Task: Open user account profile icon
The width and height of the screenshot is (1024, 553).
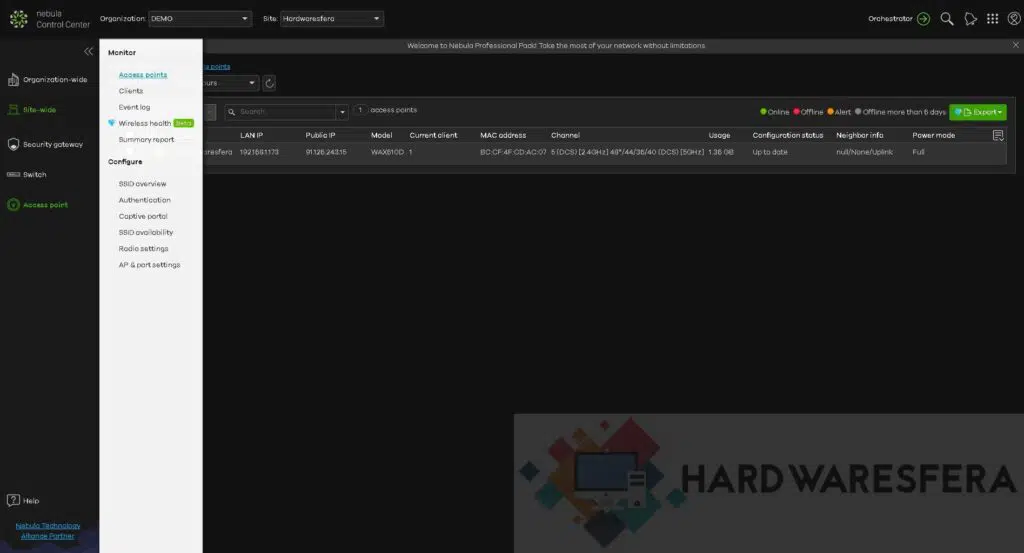Action: (x=1014, y=19)
